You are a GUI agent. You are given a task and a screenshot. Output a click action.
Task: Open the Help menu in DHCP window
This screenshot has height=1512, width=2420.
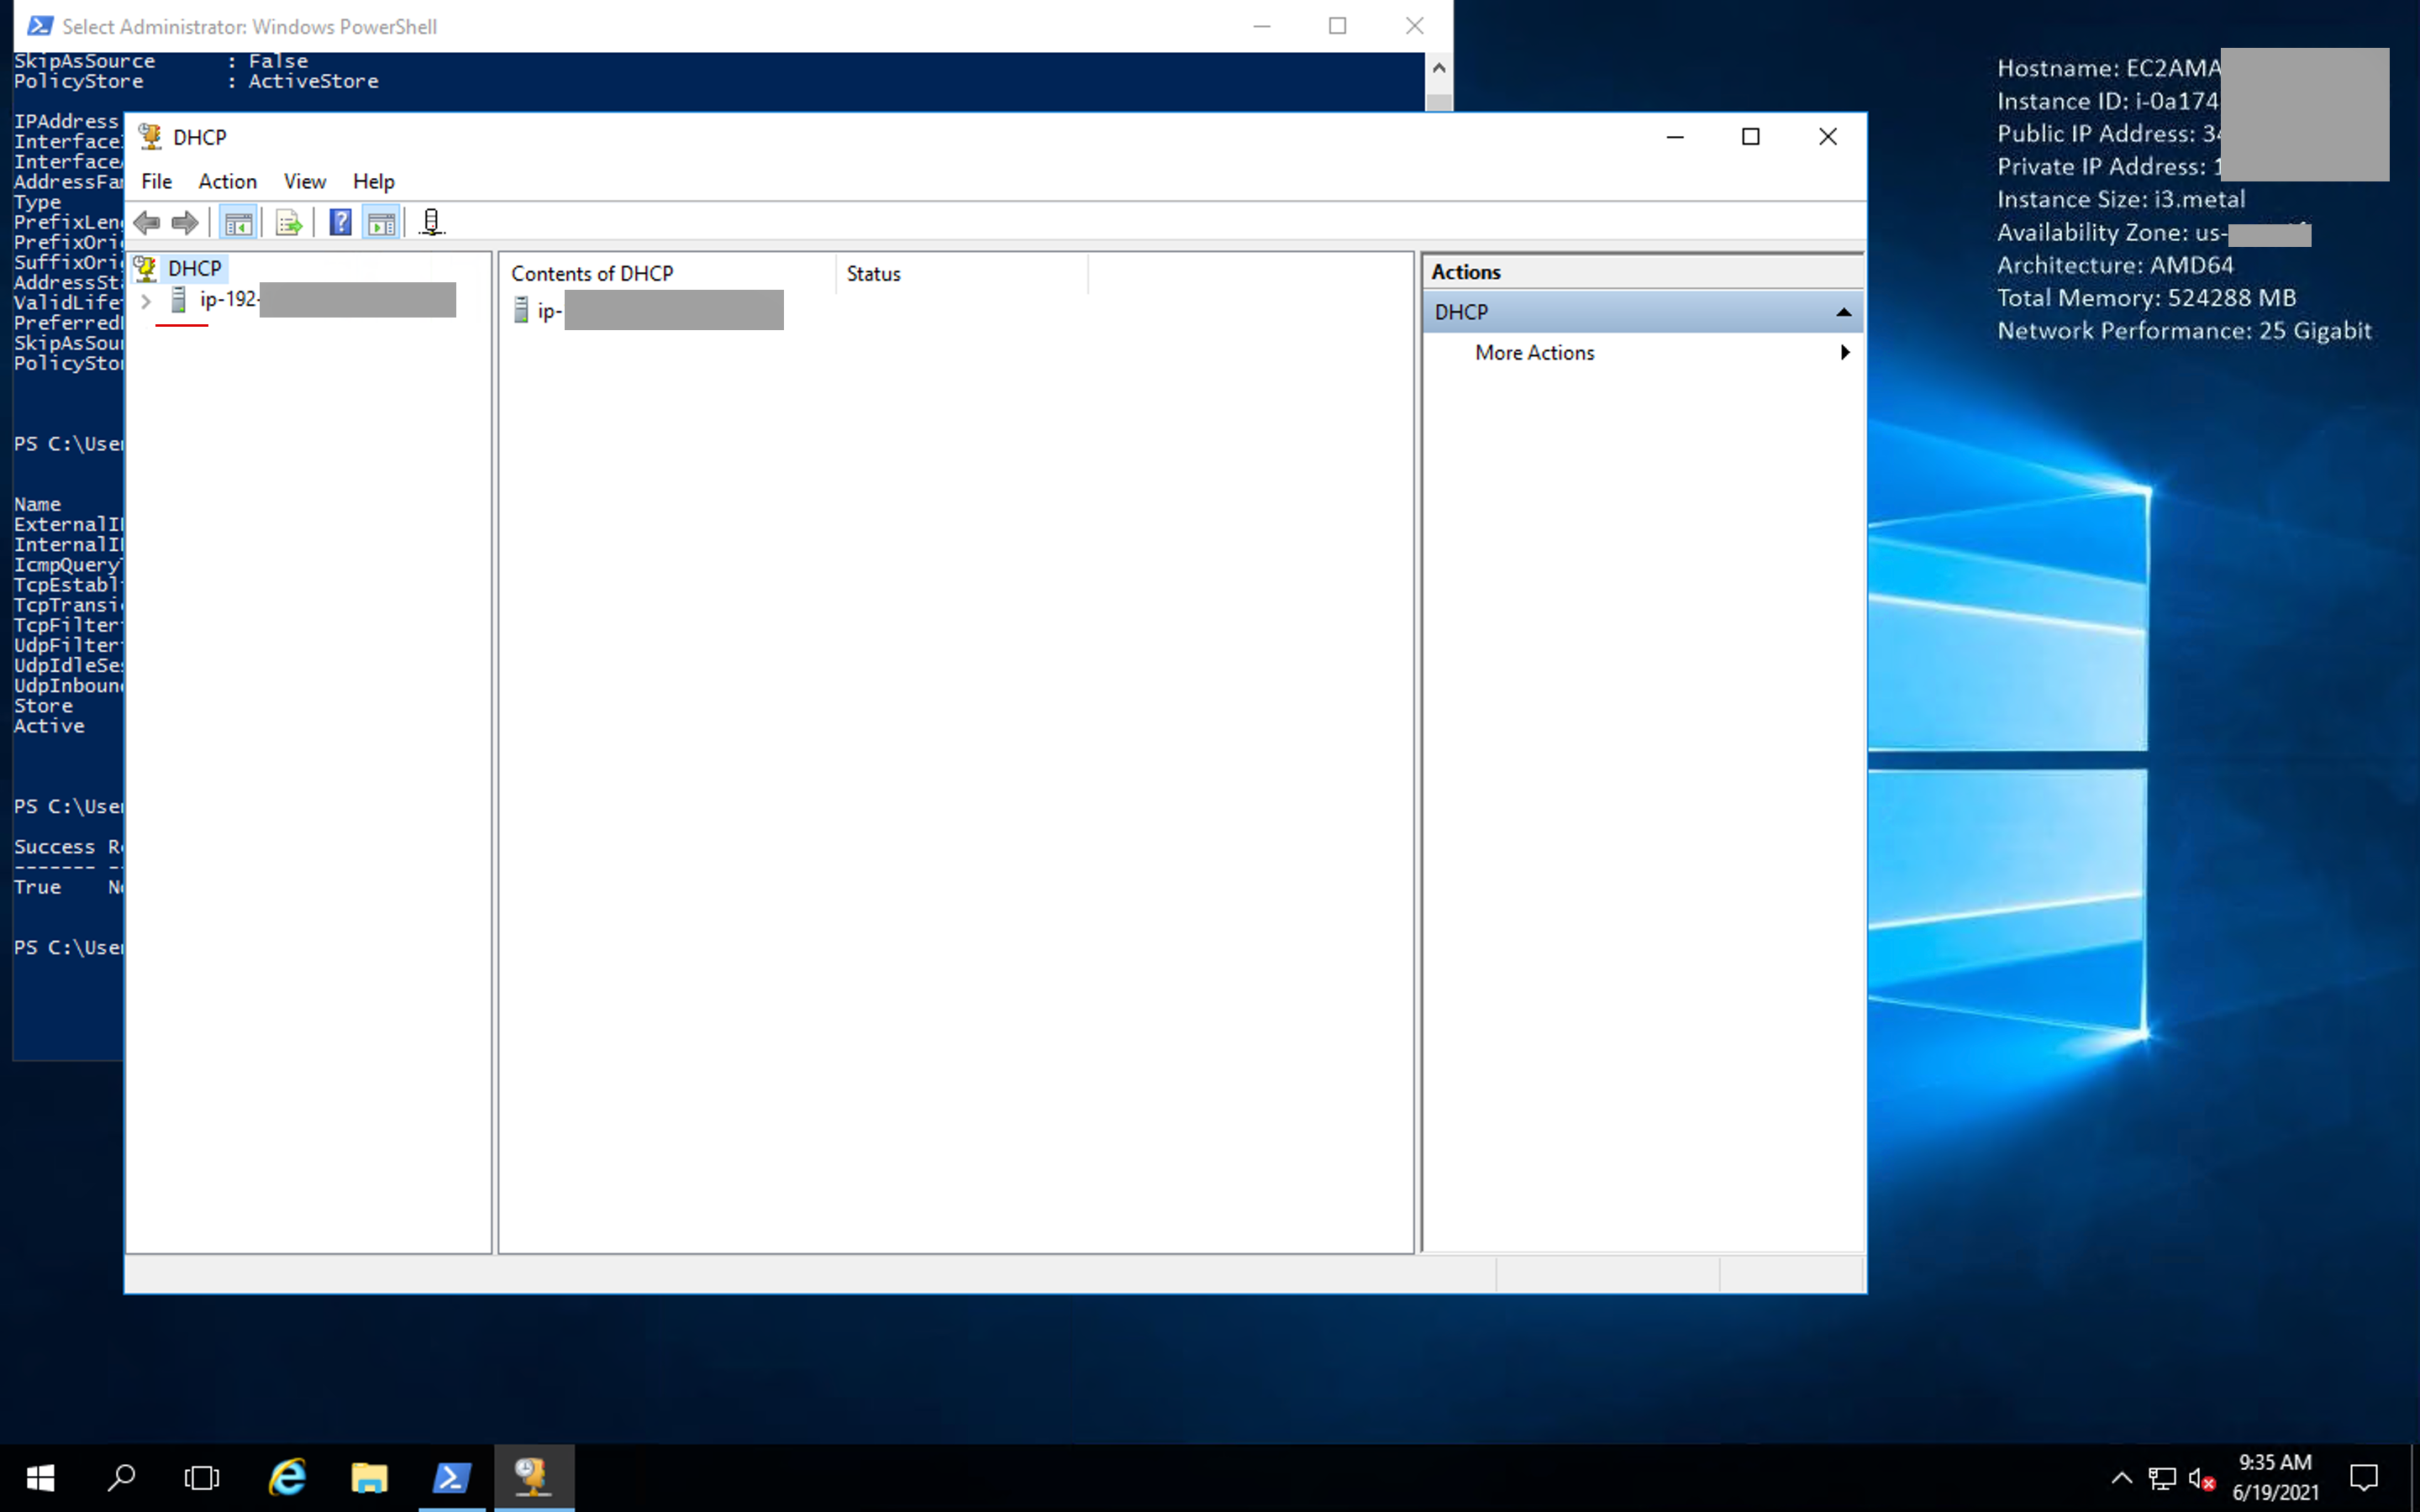374,181
